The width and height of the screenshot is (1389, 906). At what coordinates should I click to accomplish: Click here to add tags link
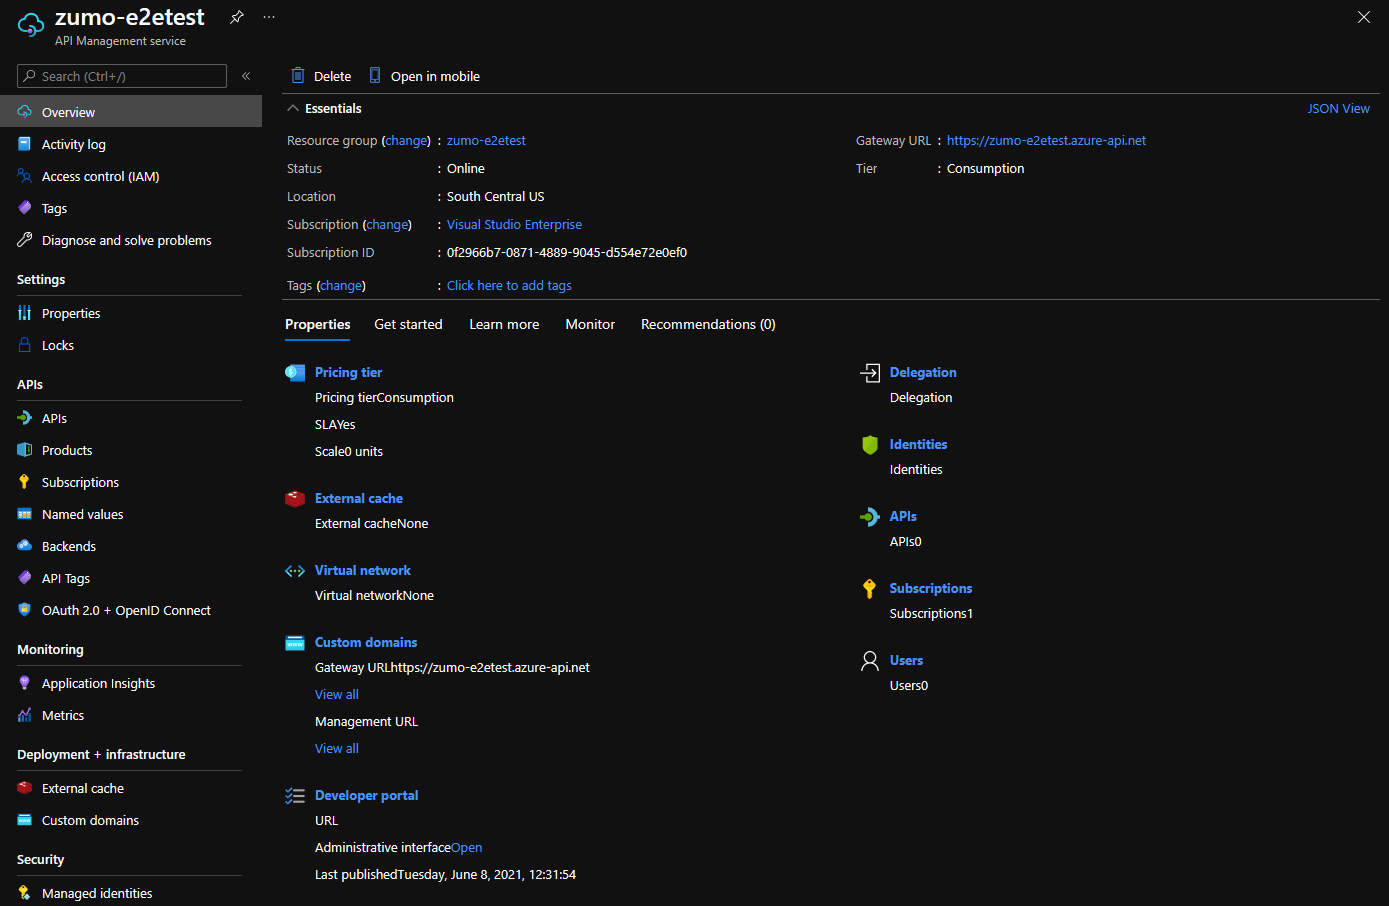pos(509,286)
